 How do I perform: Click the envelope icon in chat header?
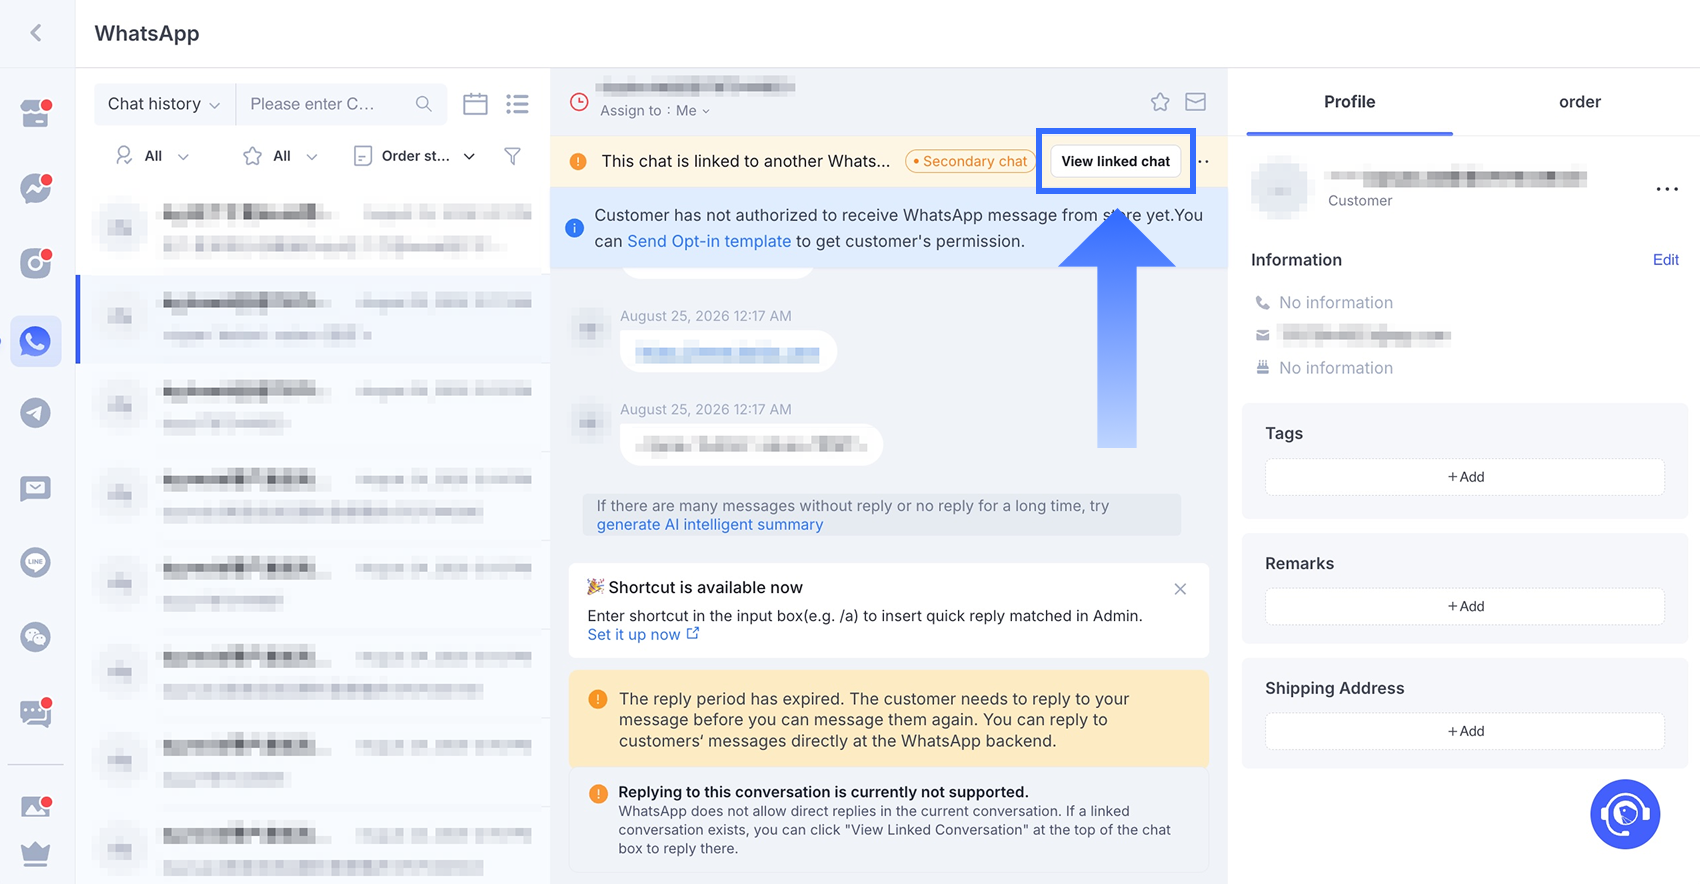pyautogui.click(x=1195, y=102)
